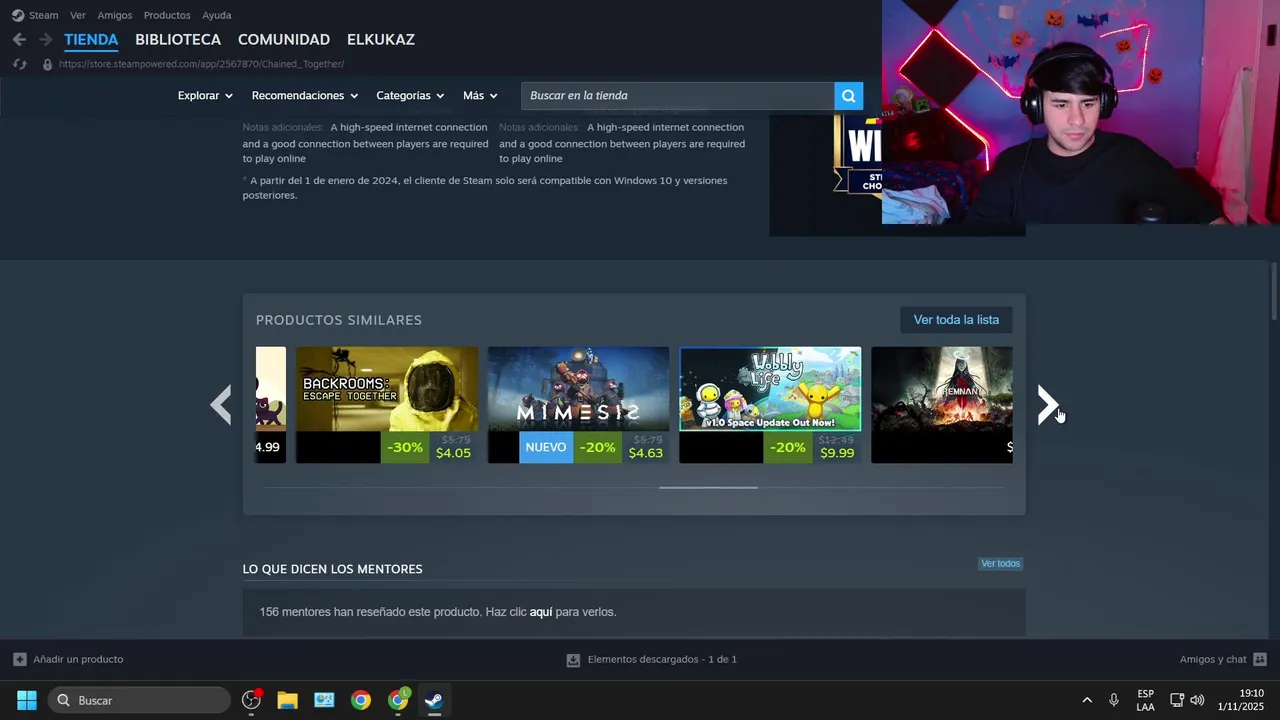
Task: Click the $4.63 price on MIMESIS
Action: pyautogui.click(x=645, y=453)
